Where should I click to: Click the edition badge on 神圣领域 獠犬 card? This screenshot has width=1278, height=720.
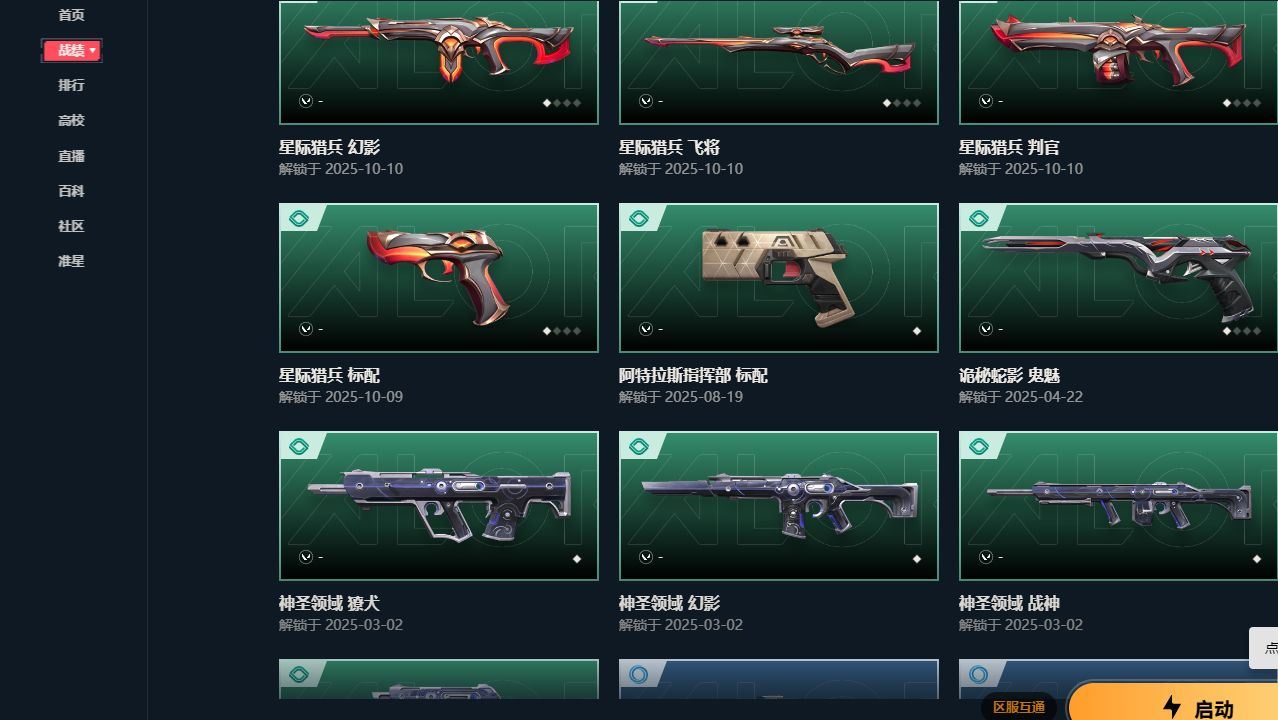[298, 446]
